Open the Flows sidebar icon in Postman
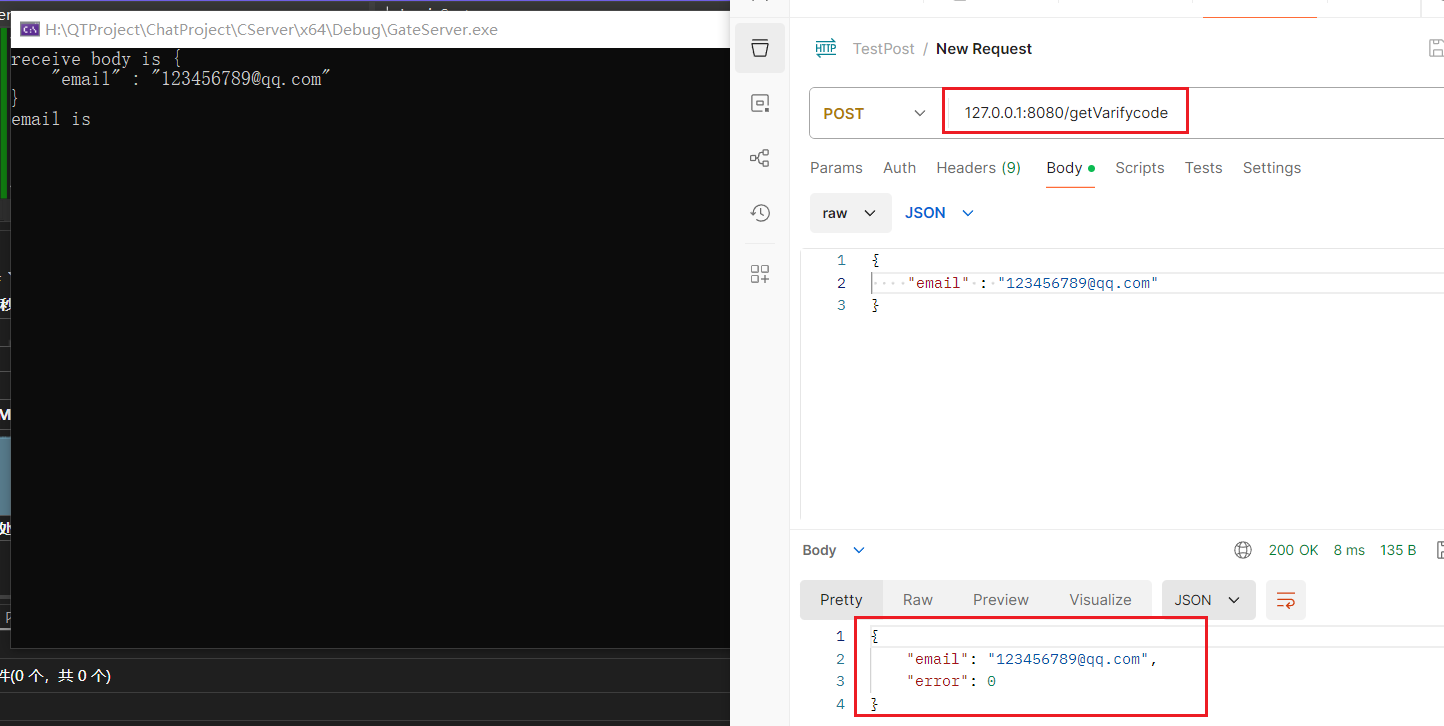The height and width of the screenshot is (726, 1444). 760,158
